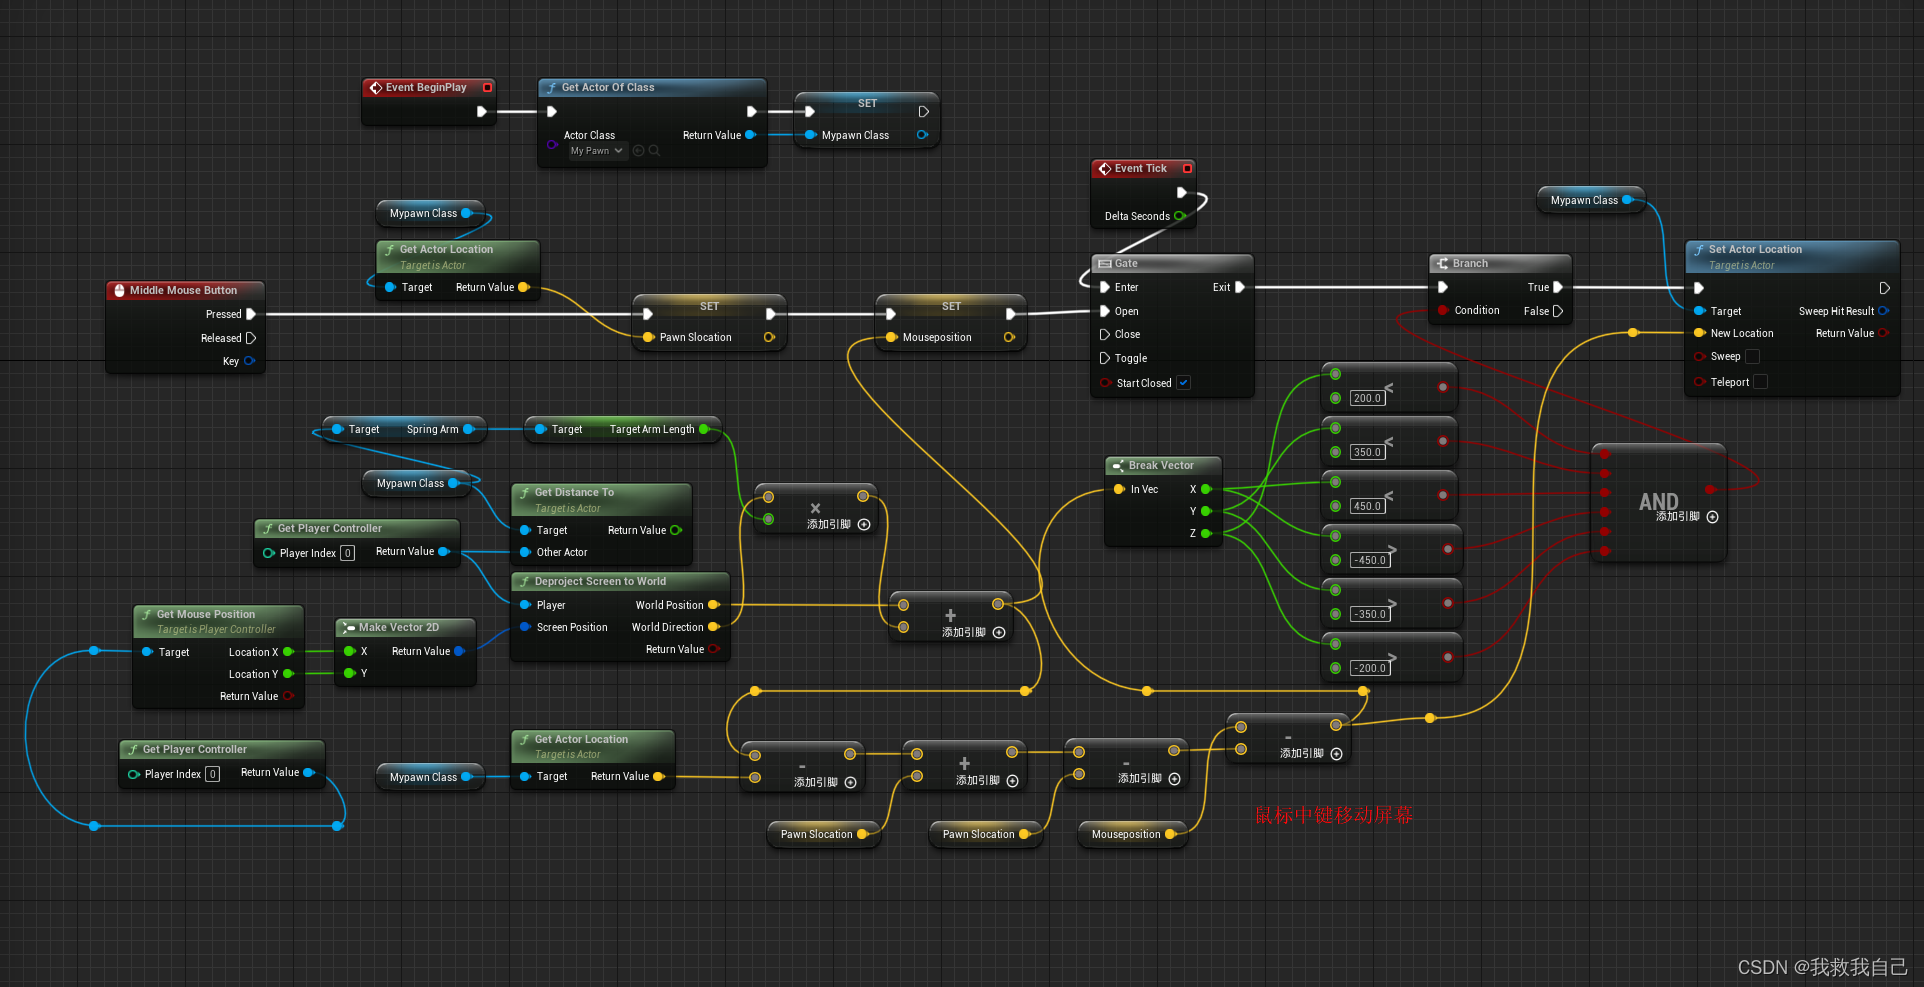
Task: Edit the 200.0 comparison value
Action: tap(1366, 398)
